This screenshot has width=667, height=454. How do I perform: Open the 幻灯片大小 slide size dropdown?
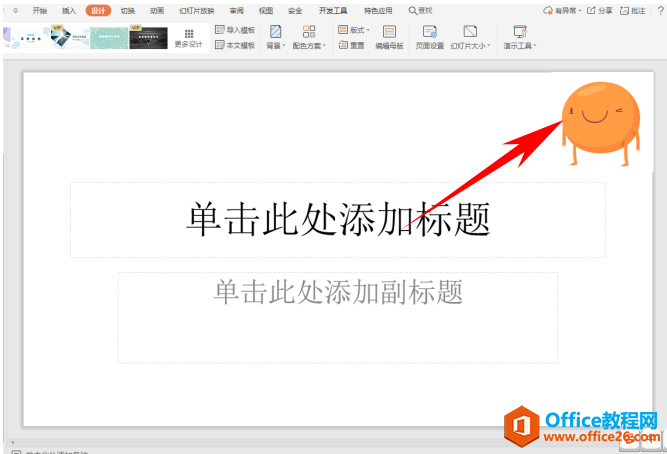click(470, 36)
